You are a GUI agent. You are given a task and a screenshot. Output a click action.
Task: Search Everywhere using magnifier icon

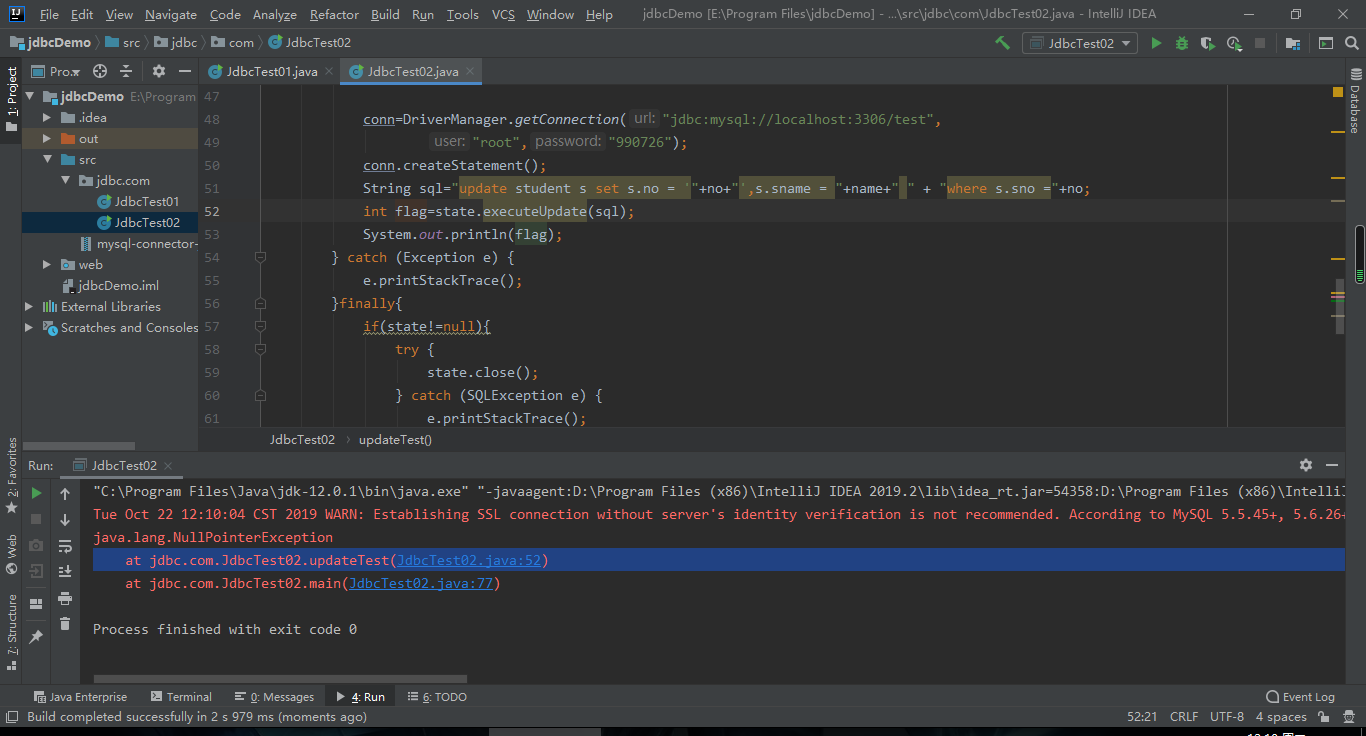(x=1351, y=43)
